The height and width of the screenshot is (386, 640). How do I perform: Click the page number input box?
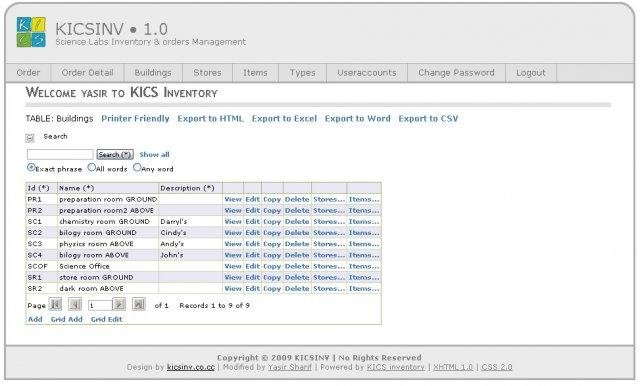[100, 305]
